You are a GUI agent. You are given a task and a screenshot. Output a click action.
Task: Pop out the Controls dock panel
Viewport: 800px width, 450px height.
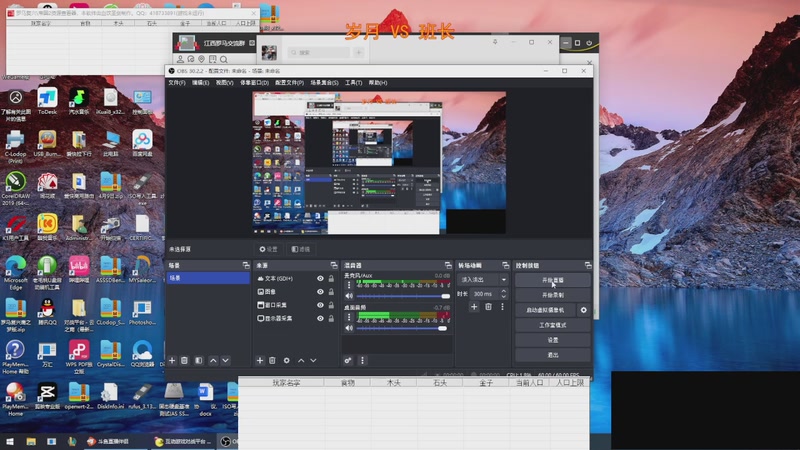click(x=588, y=265)
